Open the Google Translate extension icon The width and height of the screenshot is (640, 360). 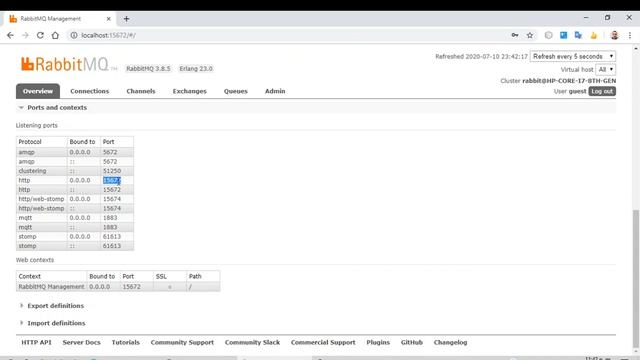click(578, 36)
